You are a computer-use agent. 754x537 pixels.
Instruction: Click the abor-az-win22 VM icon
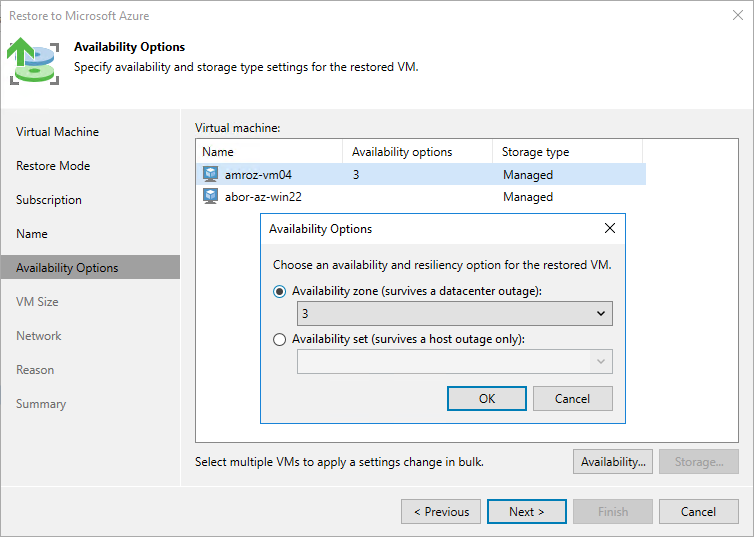(210, 197)
